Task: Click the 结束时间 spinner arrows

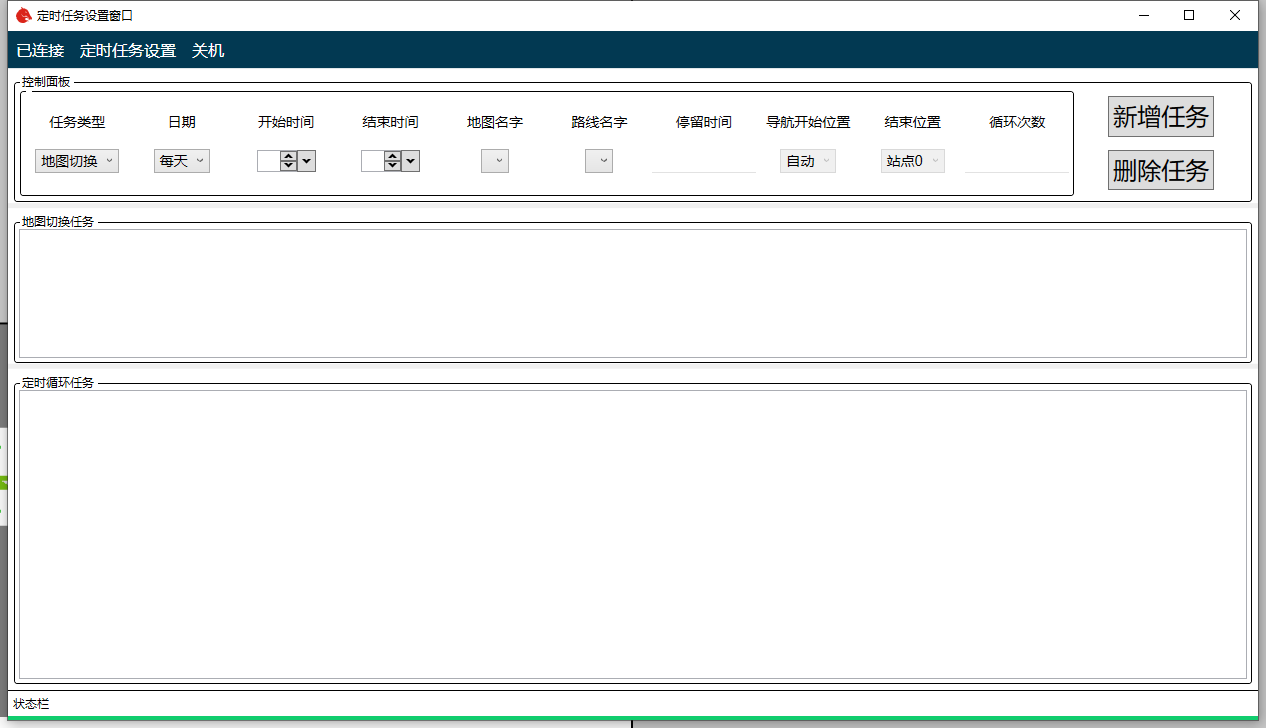Action: 393,161
